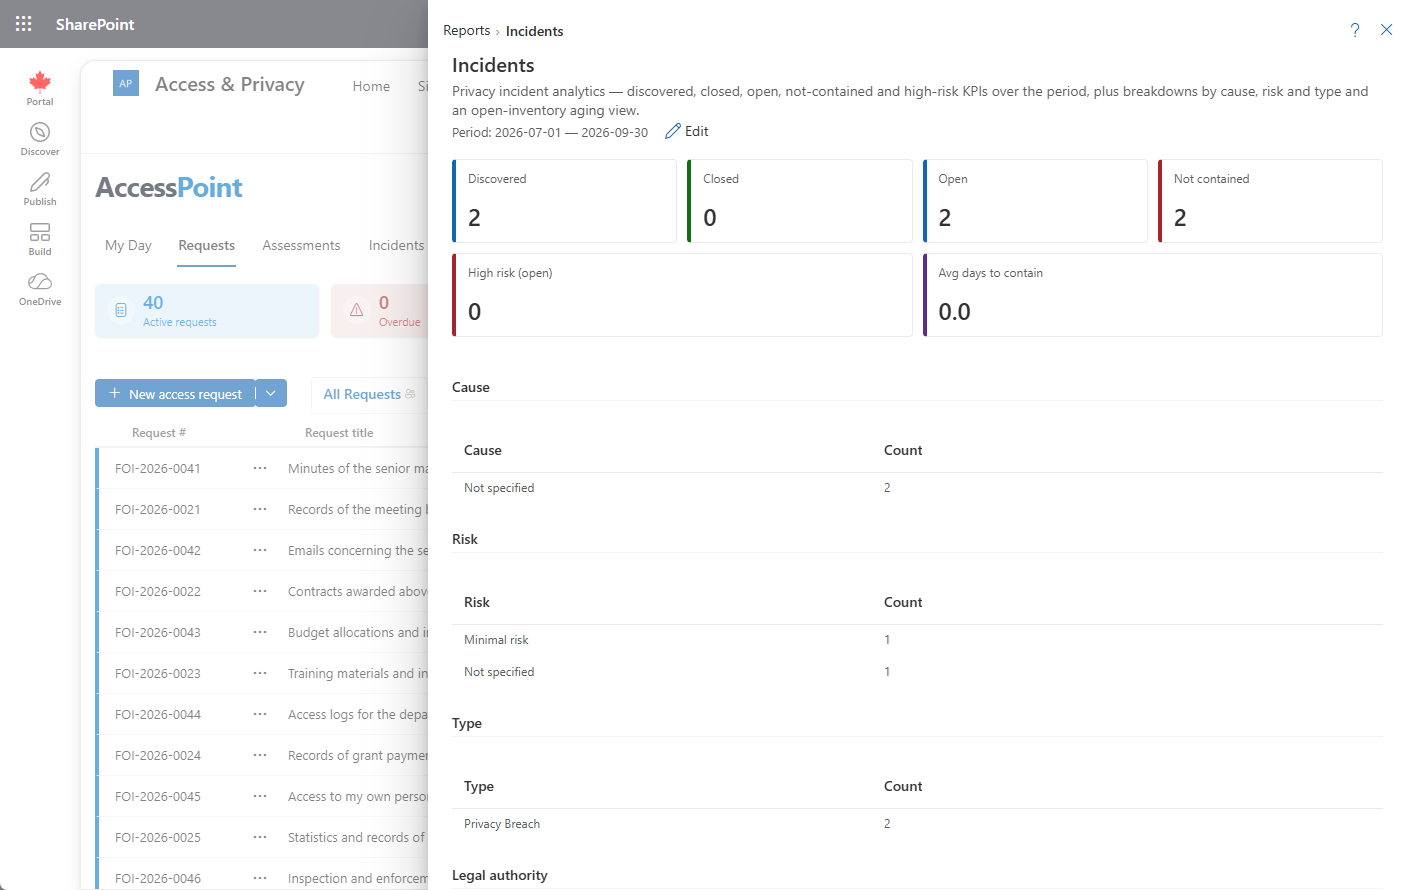Image resolution: width=1406 pixels, height=890 pixels.
Task: Open the actions menu for FOI-2026-0043
Action: pos(260,632)
